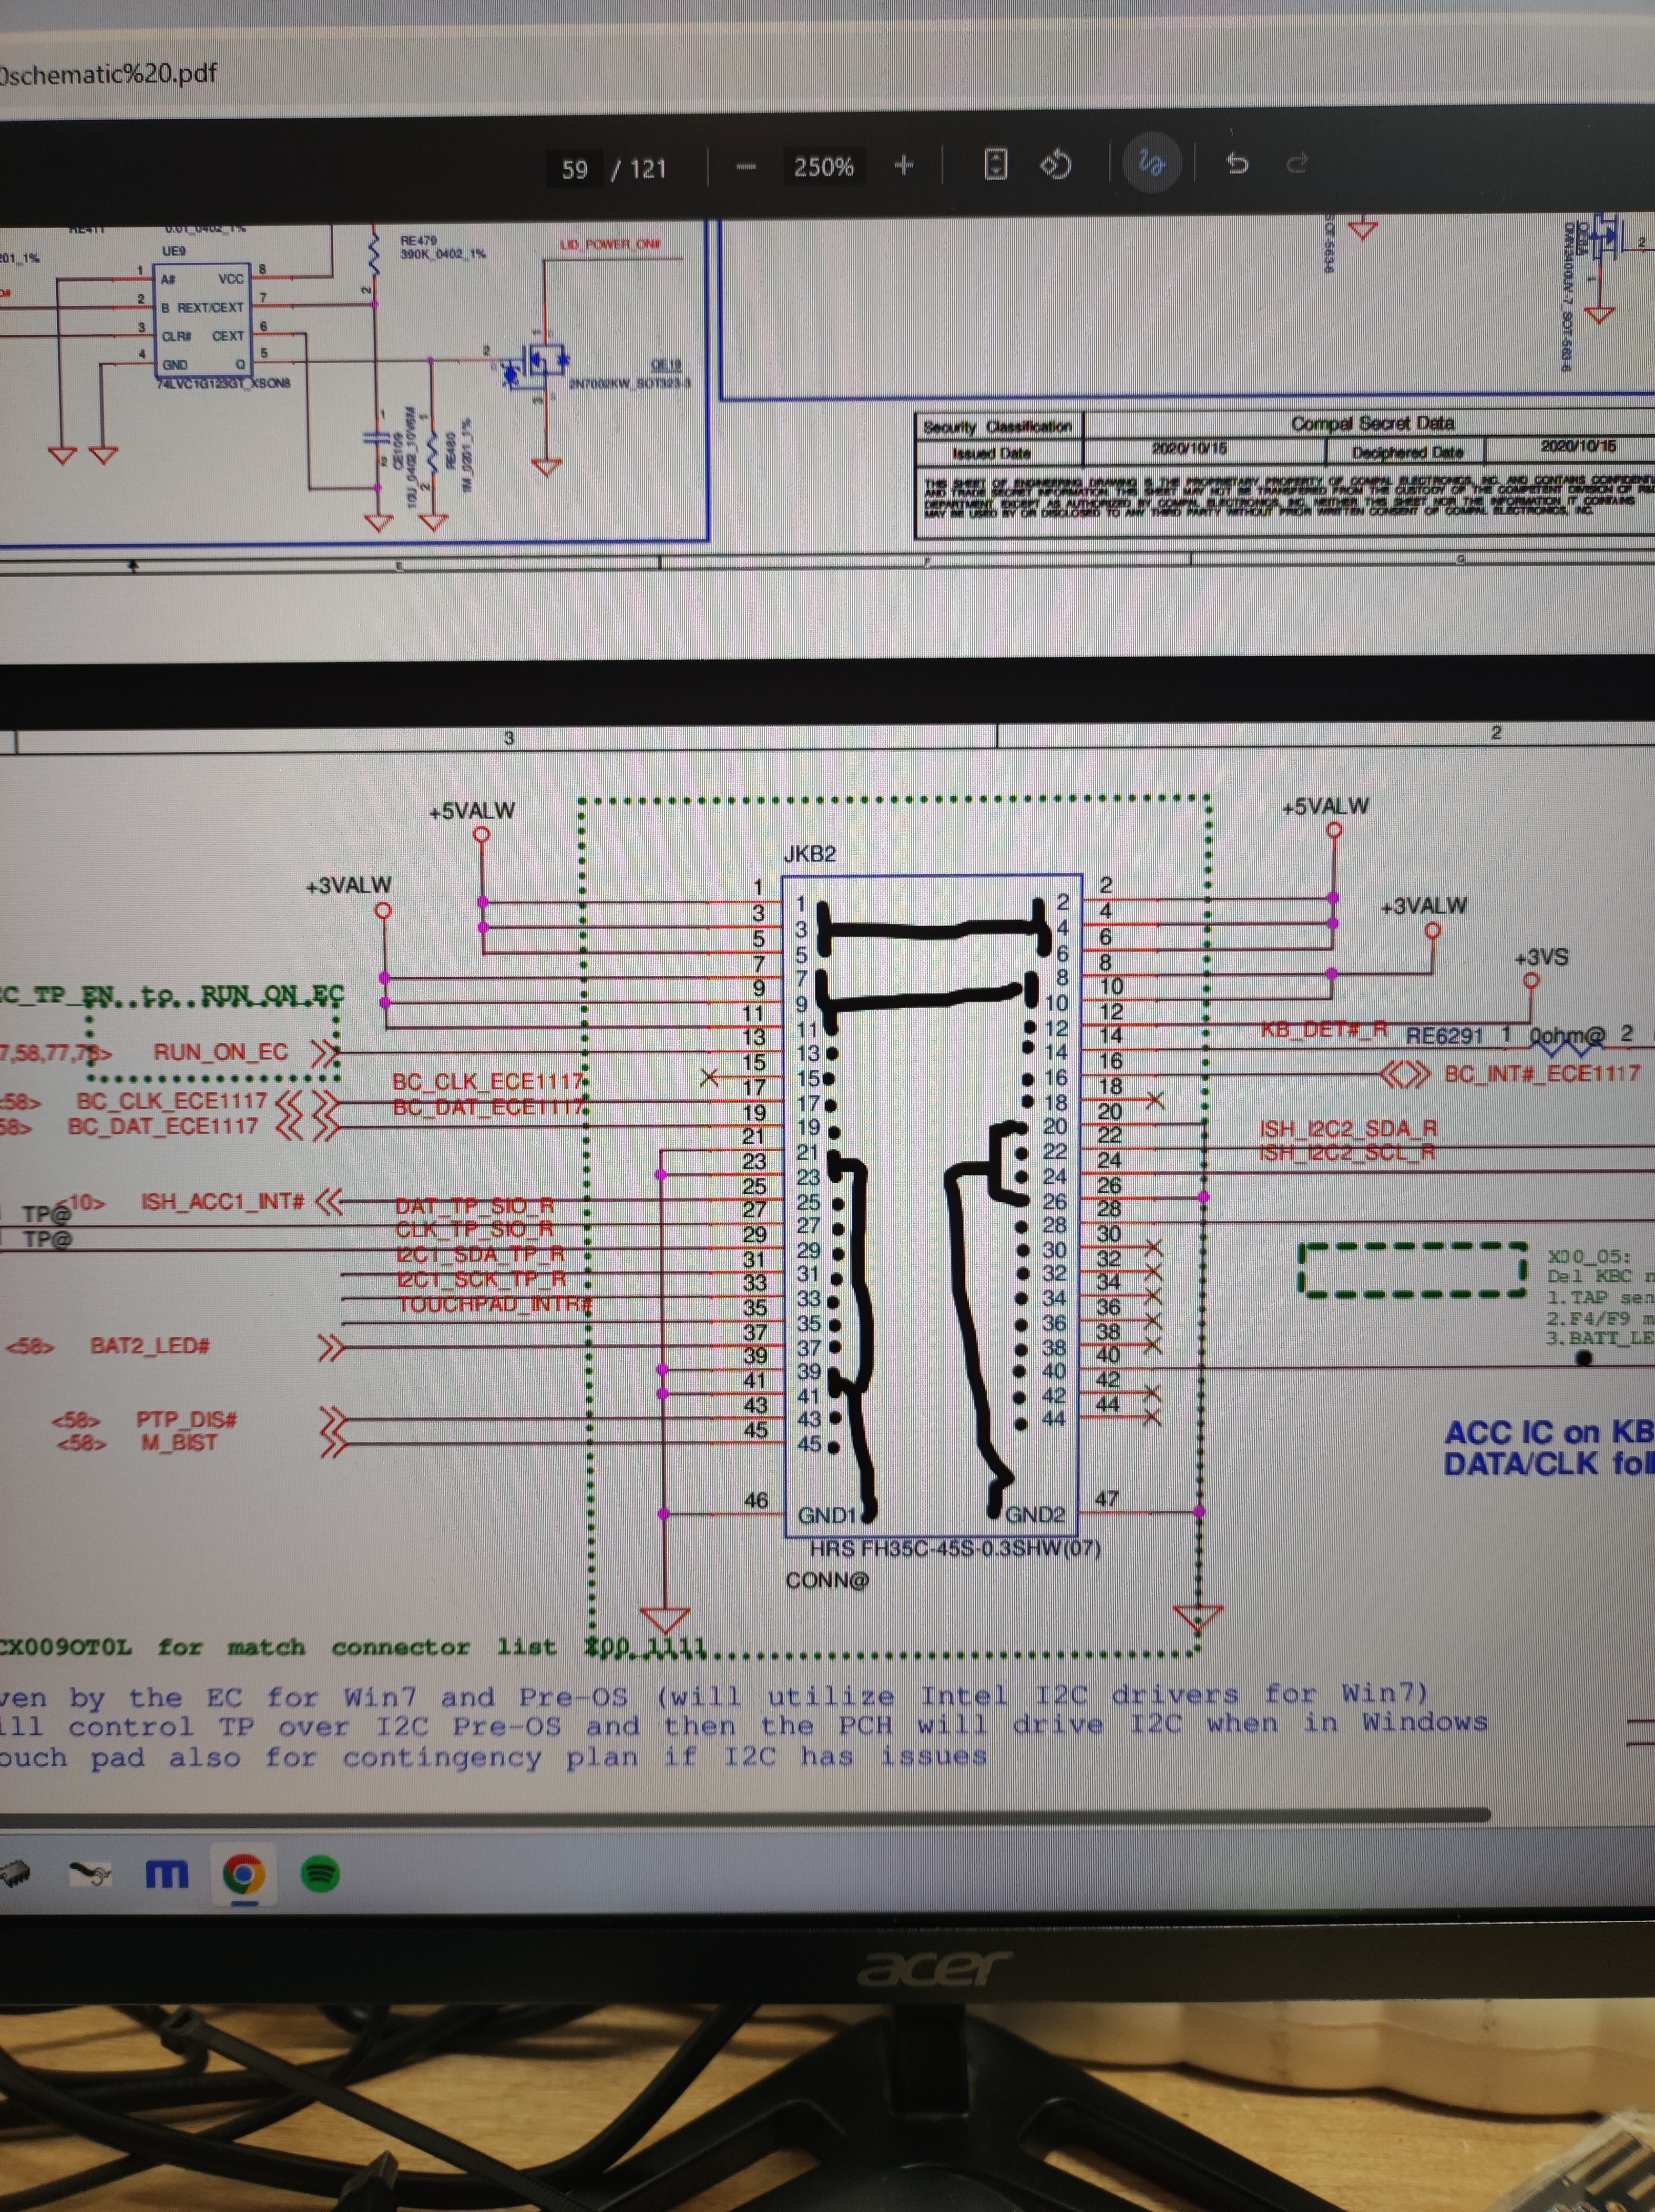Click the zoom out minus button
The height and width of the screenshot is (2212, 1655).
coord(746,167)
